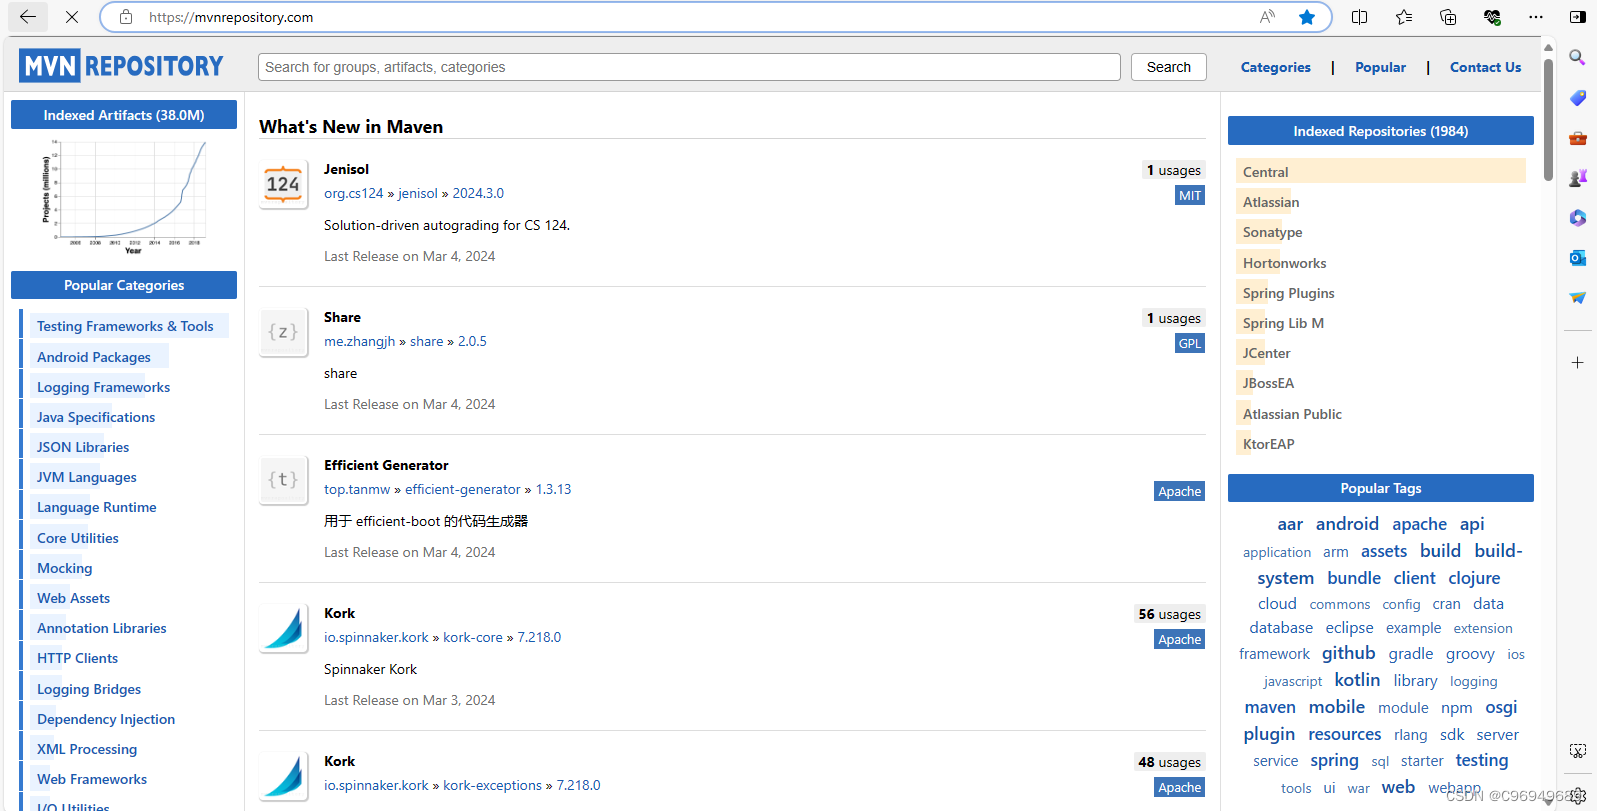
Task: Click the kotlin popular tag
Action: (x=1357, y=680)
